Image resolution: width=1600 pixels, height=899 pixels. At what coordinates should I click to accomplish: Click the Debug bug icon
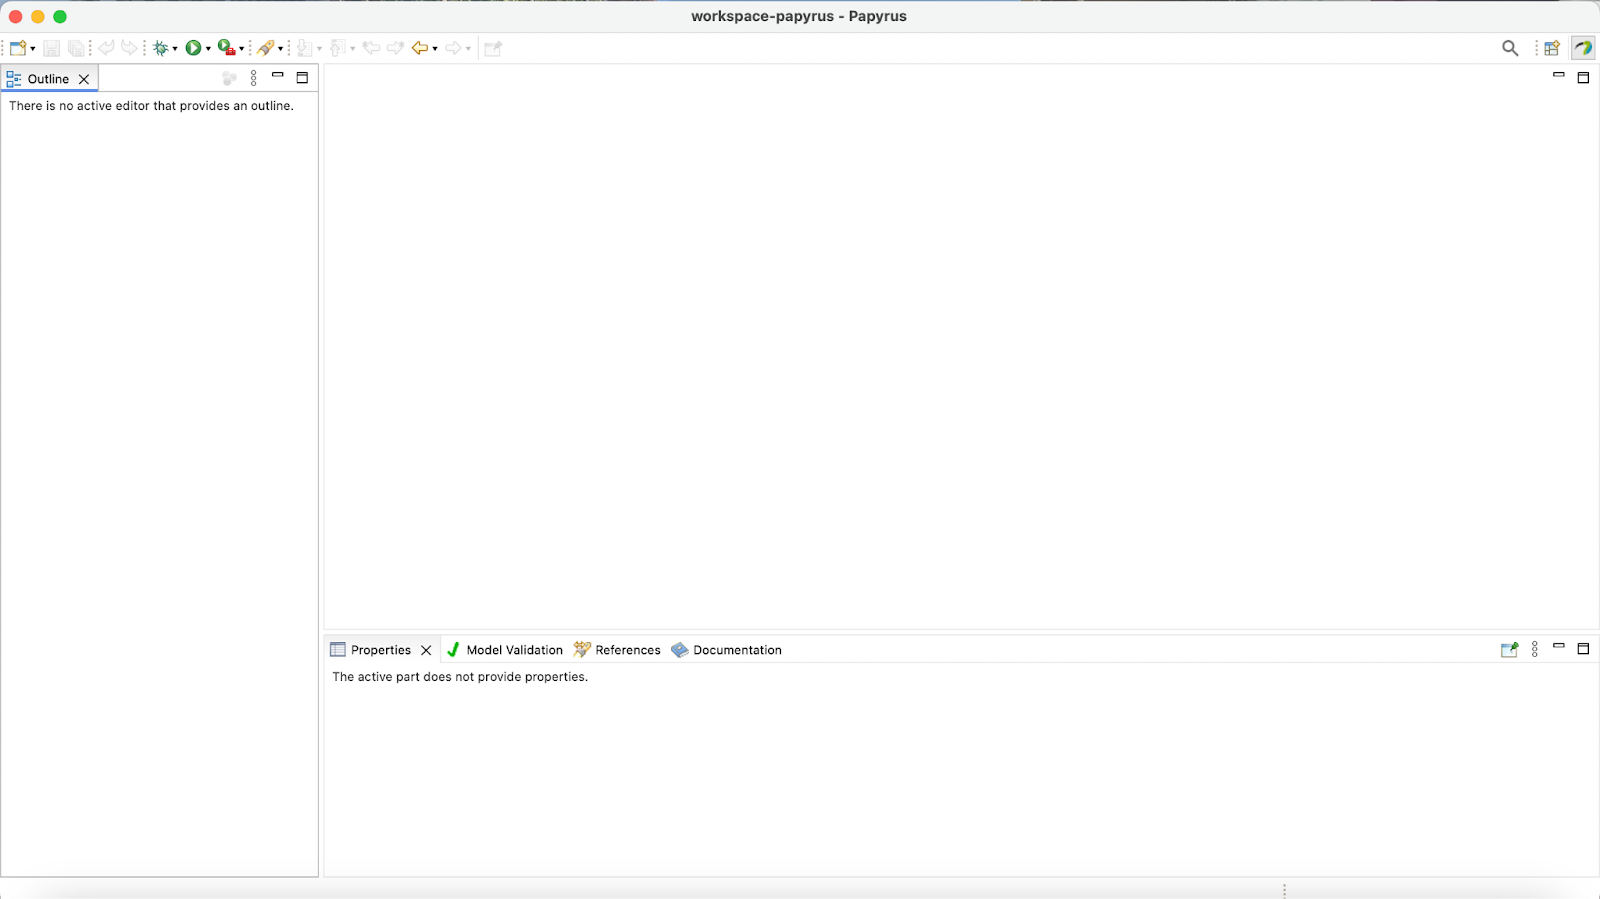(x=160, y=48)
